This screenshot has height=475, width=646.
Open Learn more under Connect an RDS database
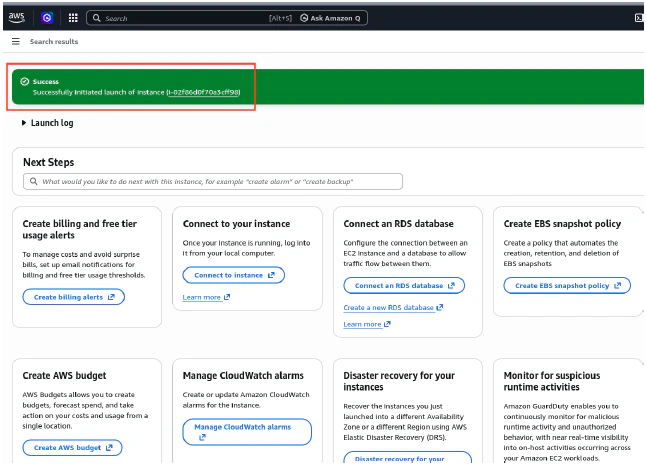pyautogui.click(x=367, y=324)
